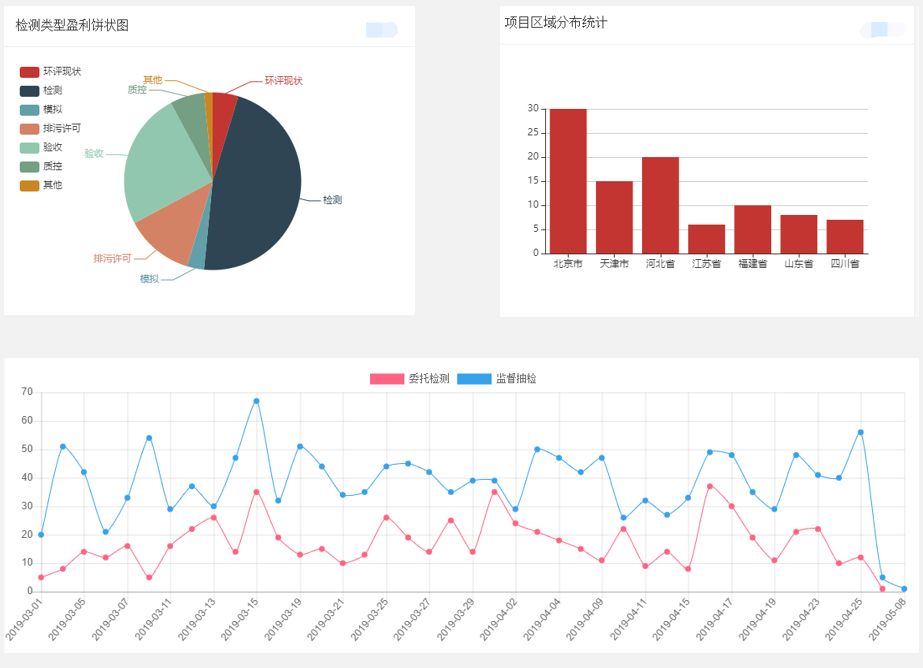
Task: Toggle the 质控 legend item
Action: coord(30,167)
